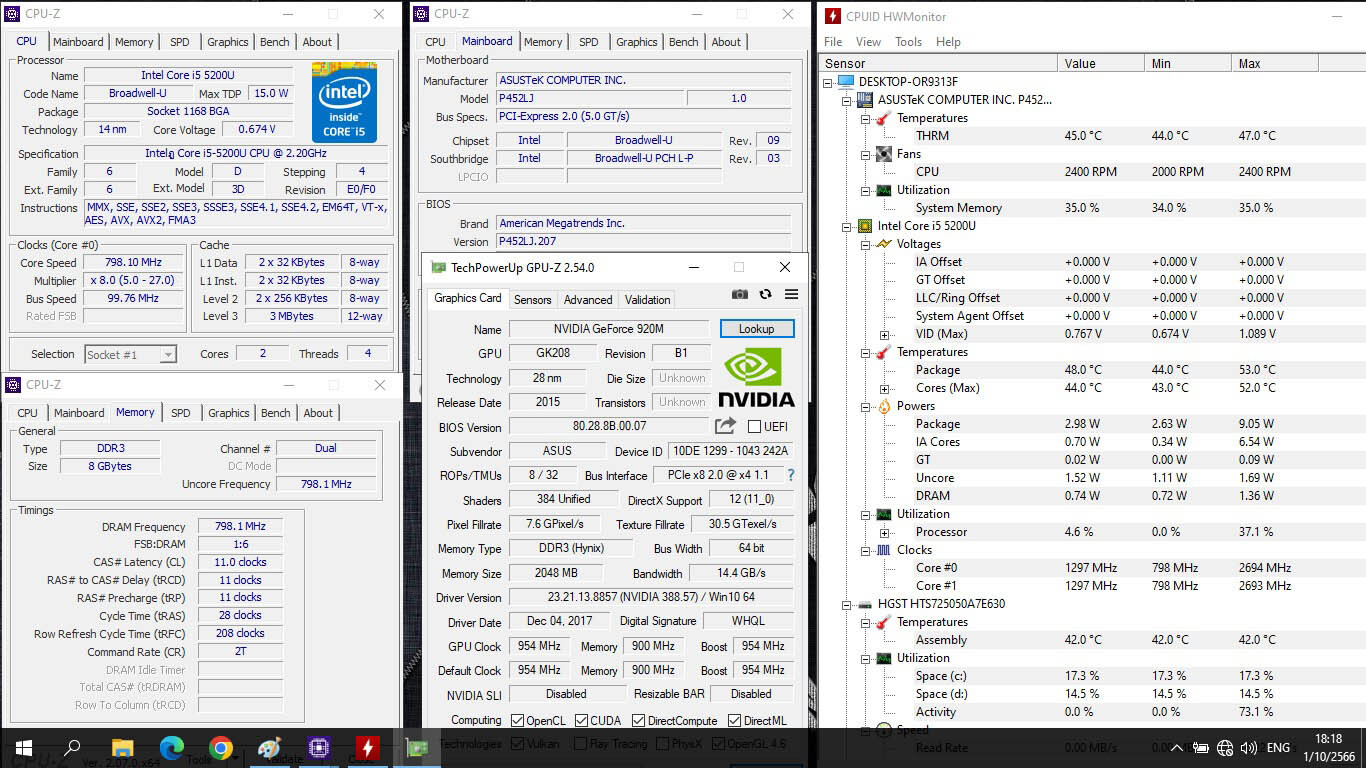Screen dimensions: 1366x768
Task: Click the Sensor column header in HWMonitor
Action: point(939,63)
